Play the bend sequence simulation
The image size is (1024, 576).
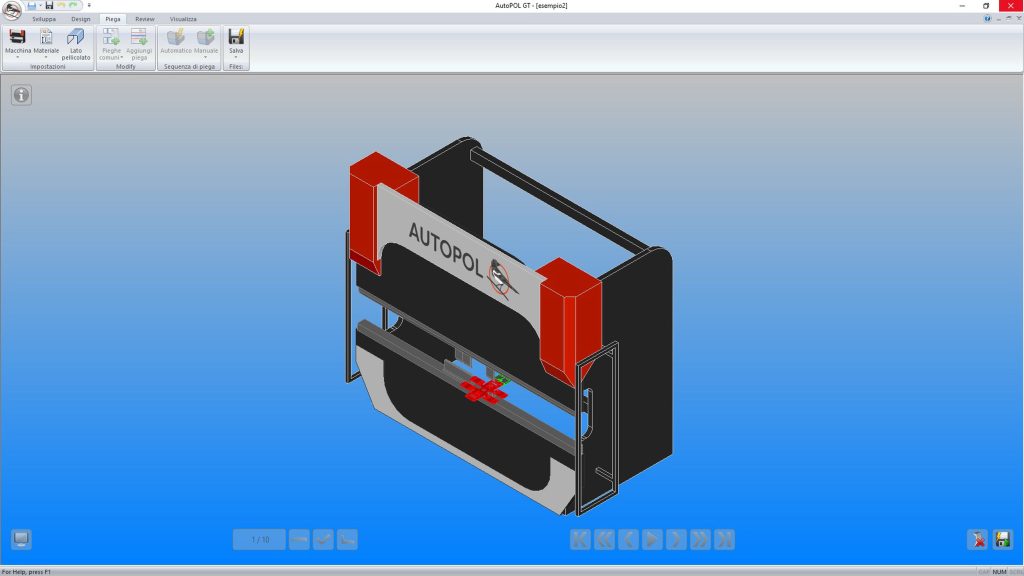pyautogui.click(x=652, y=539)
